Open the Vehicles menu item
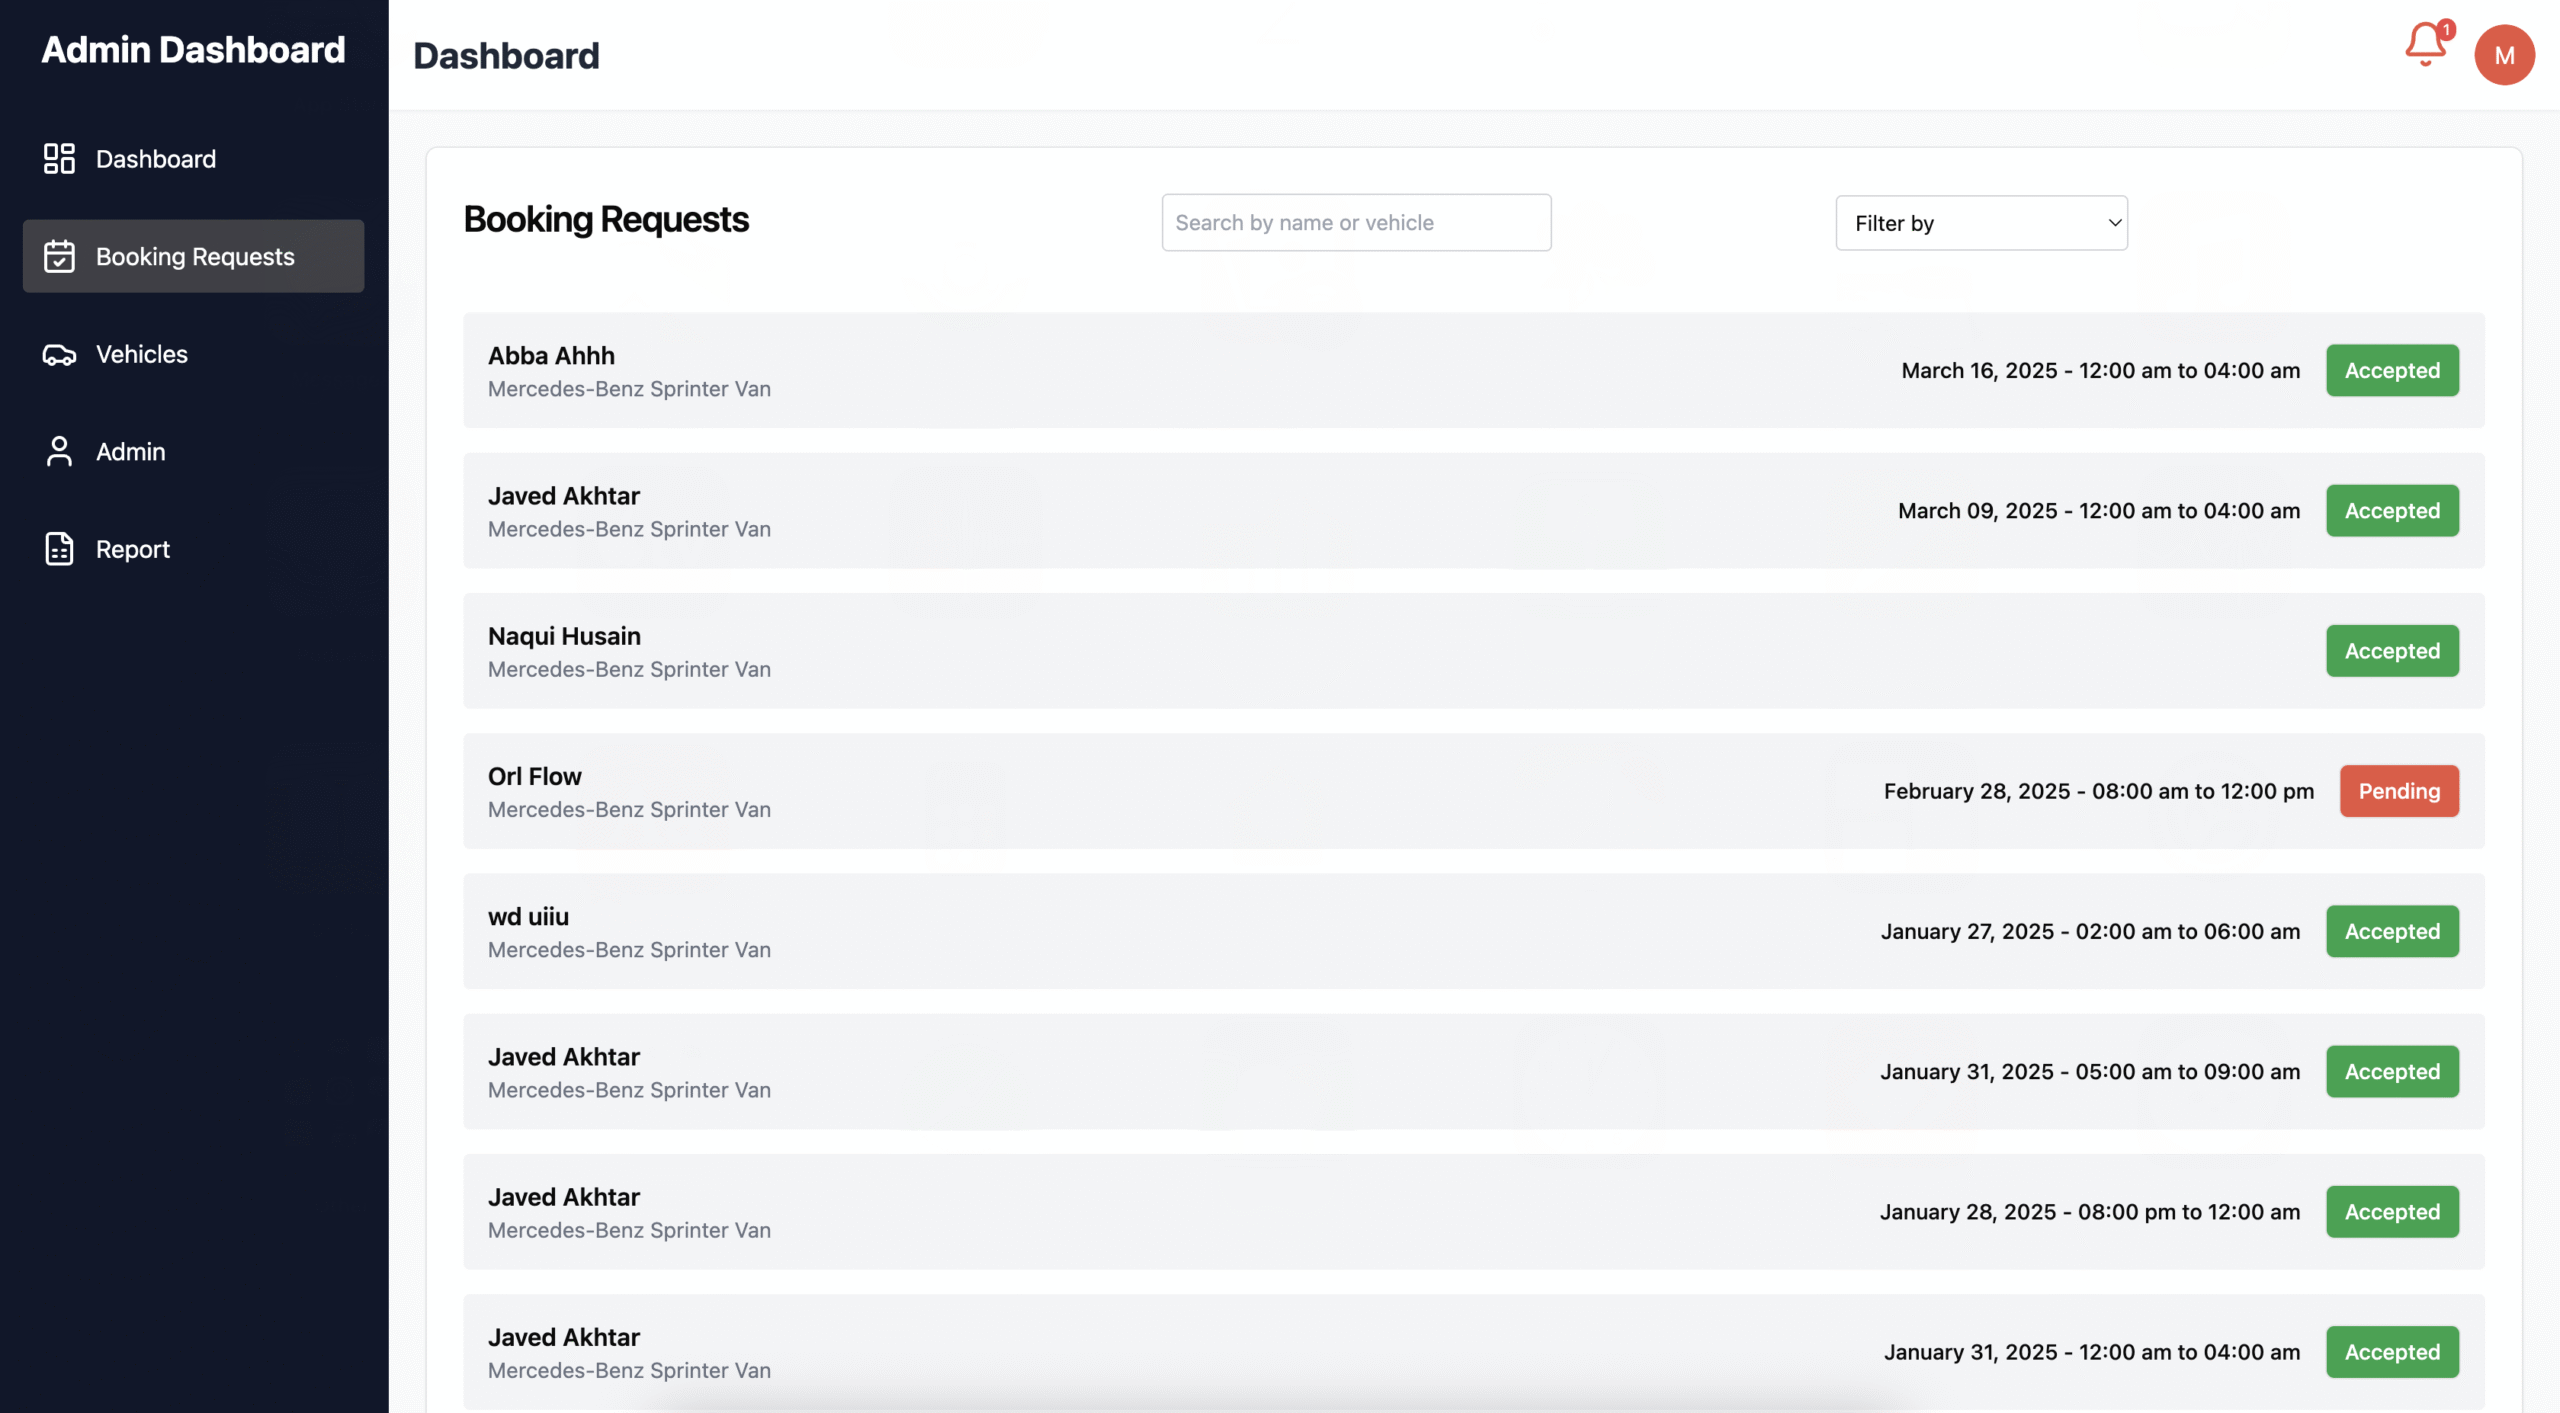Screen dimensions: 2560x1413 click(x=142, y=354)
